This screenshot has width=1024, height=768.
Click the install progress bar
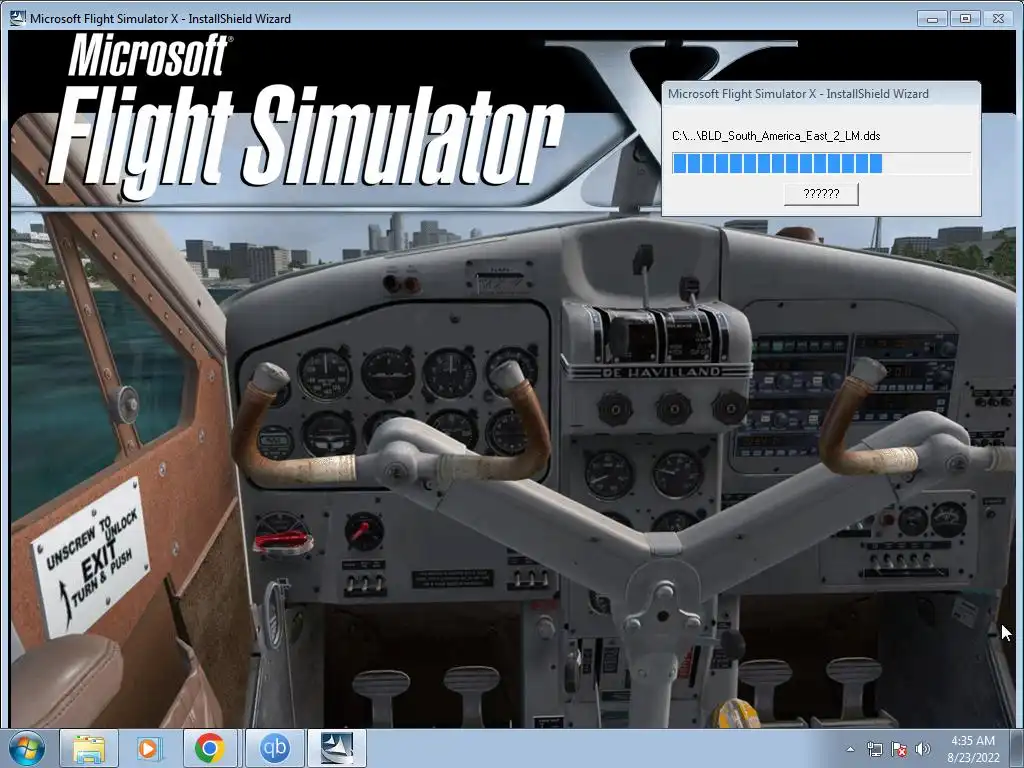pos(822,163)
